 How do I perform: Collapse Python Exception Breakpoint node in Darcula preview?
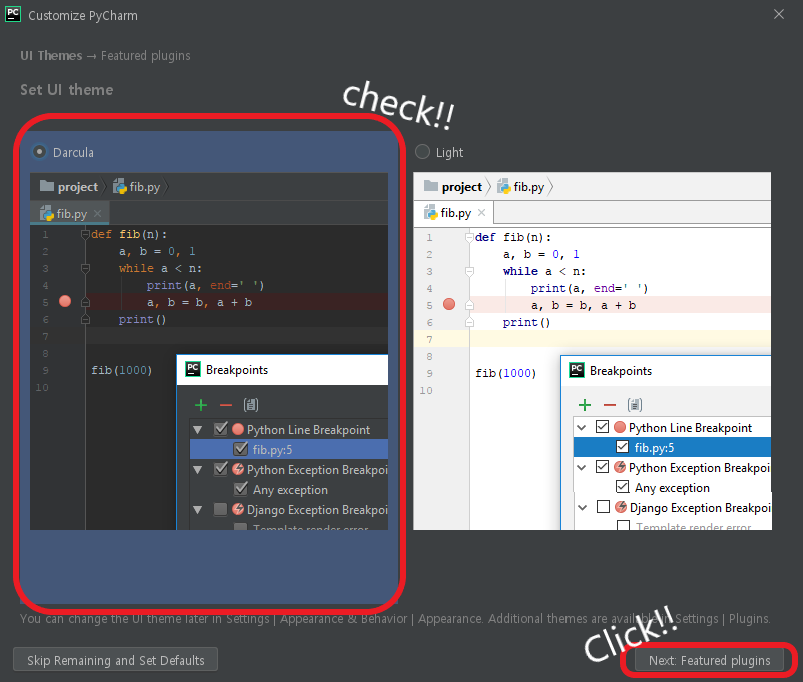pyautogui.click(x=198, y=470)
